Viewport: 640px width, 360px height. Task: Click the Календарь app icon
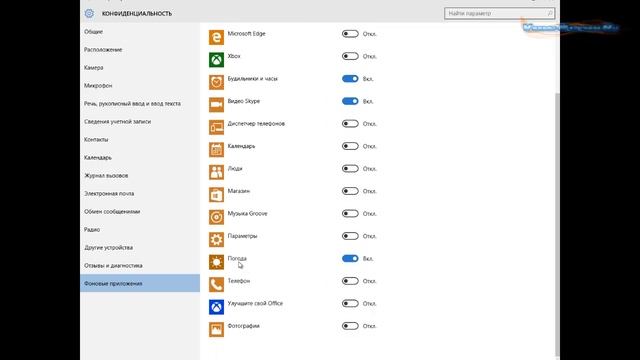(x=216, y=149)
